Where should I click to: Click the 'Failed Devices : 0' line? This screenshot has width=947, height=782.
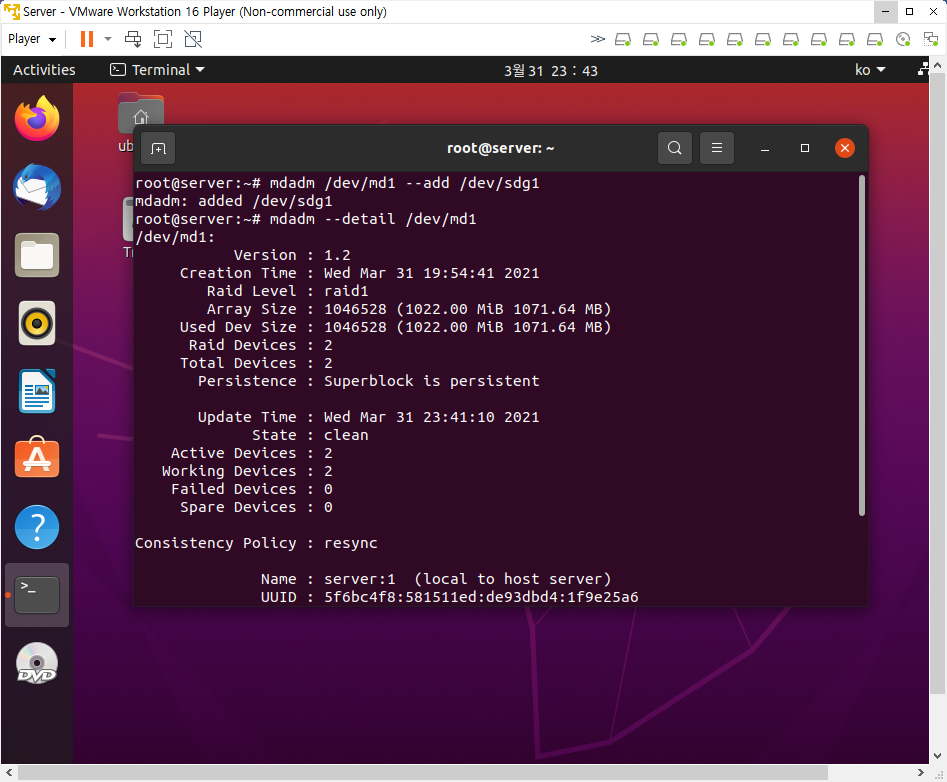[x=252, y=489]
